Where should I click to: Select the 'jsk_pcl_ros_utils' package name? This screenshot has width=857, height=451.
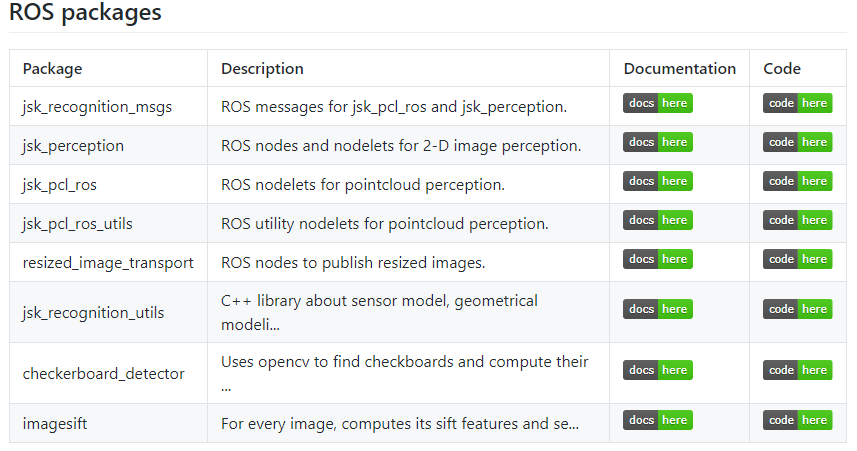click(78, 224)
